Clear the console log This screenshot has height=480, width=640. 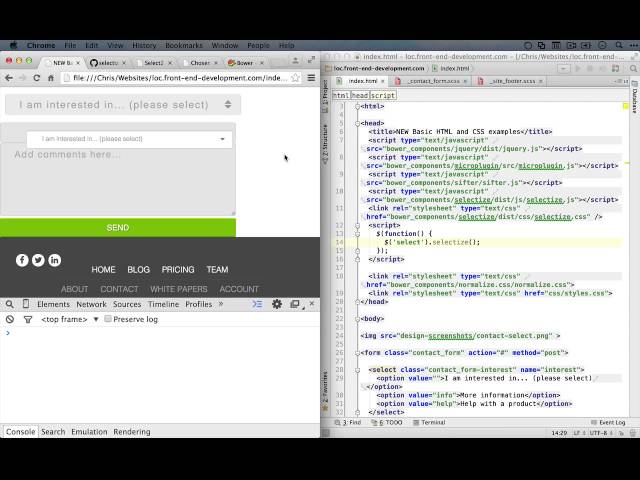[x=10, y=320]
